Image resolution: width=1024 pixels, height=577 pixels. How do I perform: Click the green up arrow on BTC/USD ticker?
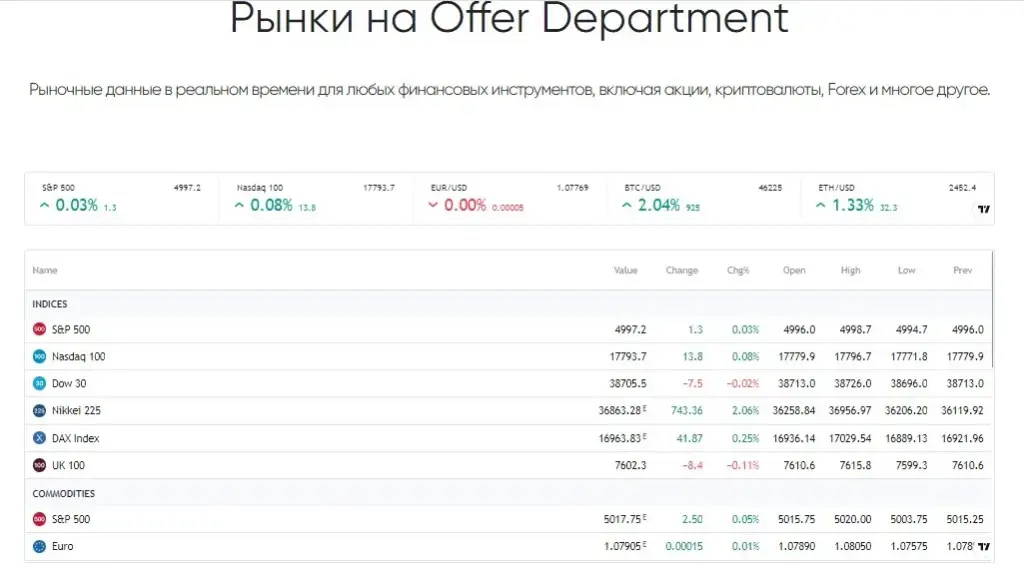click(x=627, y=206)
